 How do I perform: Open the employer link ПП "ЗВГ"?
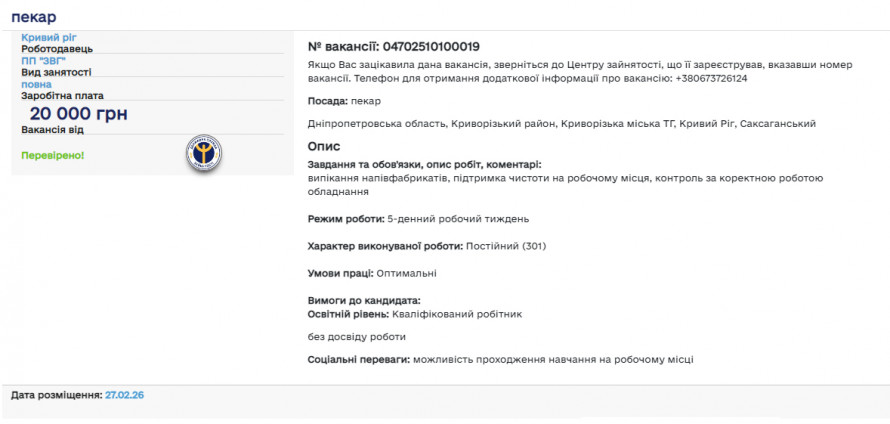tap(44, 60)
